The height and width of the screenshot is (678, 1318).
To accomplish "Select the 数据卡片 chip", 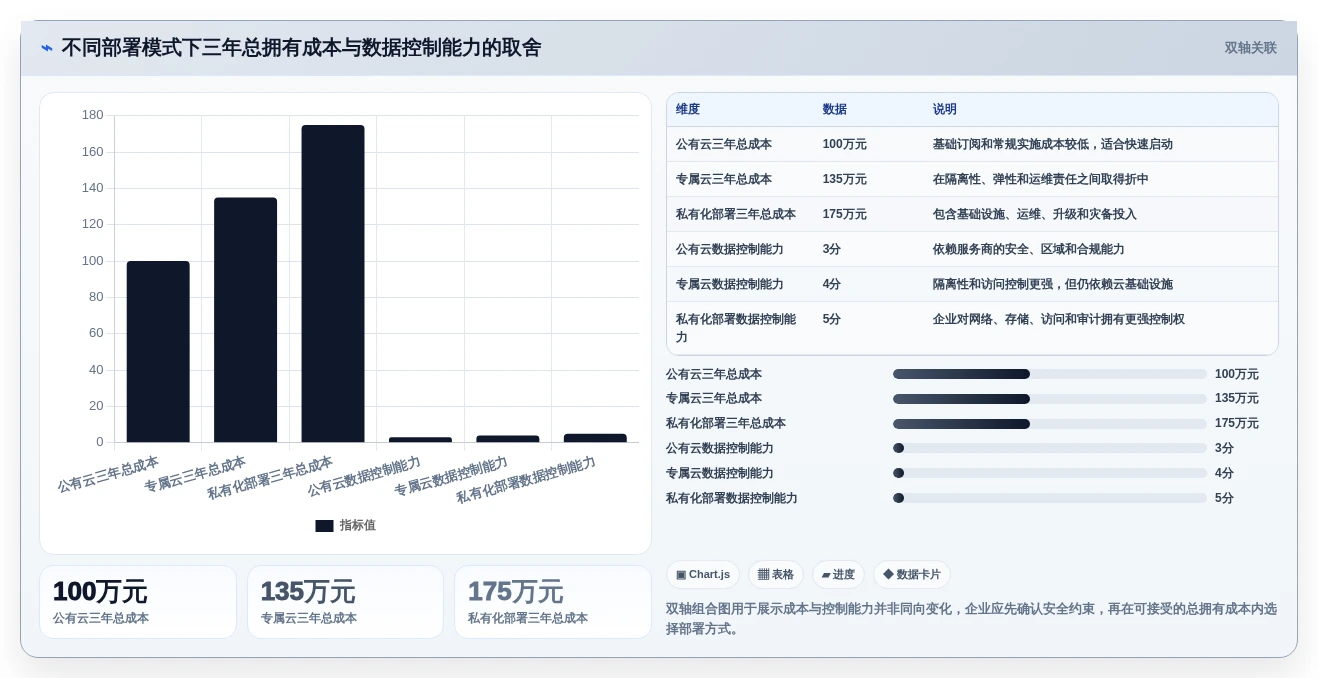I will point(912,574).
